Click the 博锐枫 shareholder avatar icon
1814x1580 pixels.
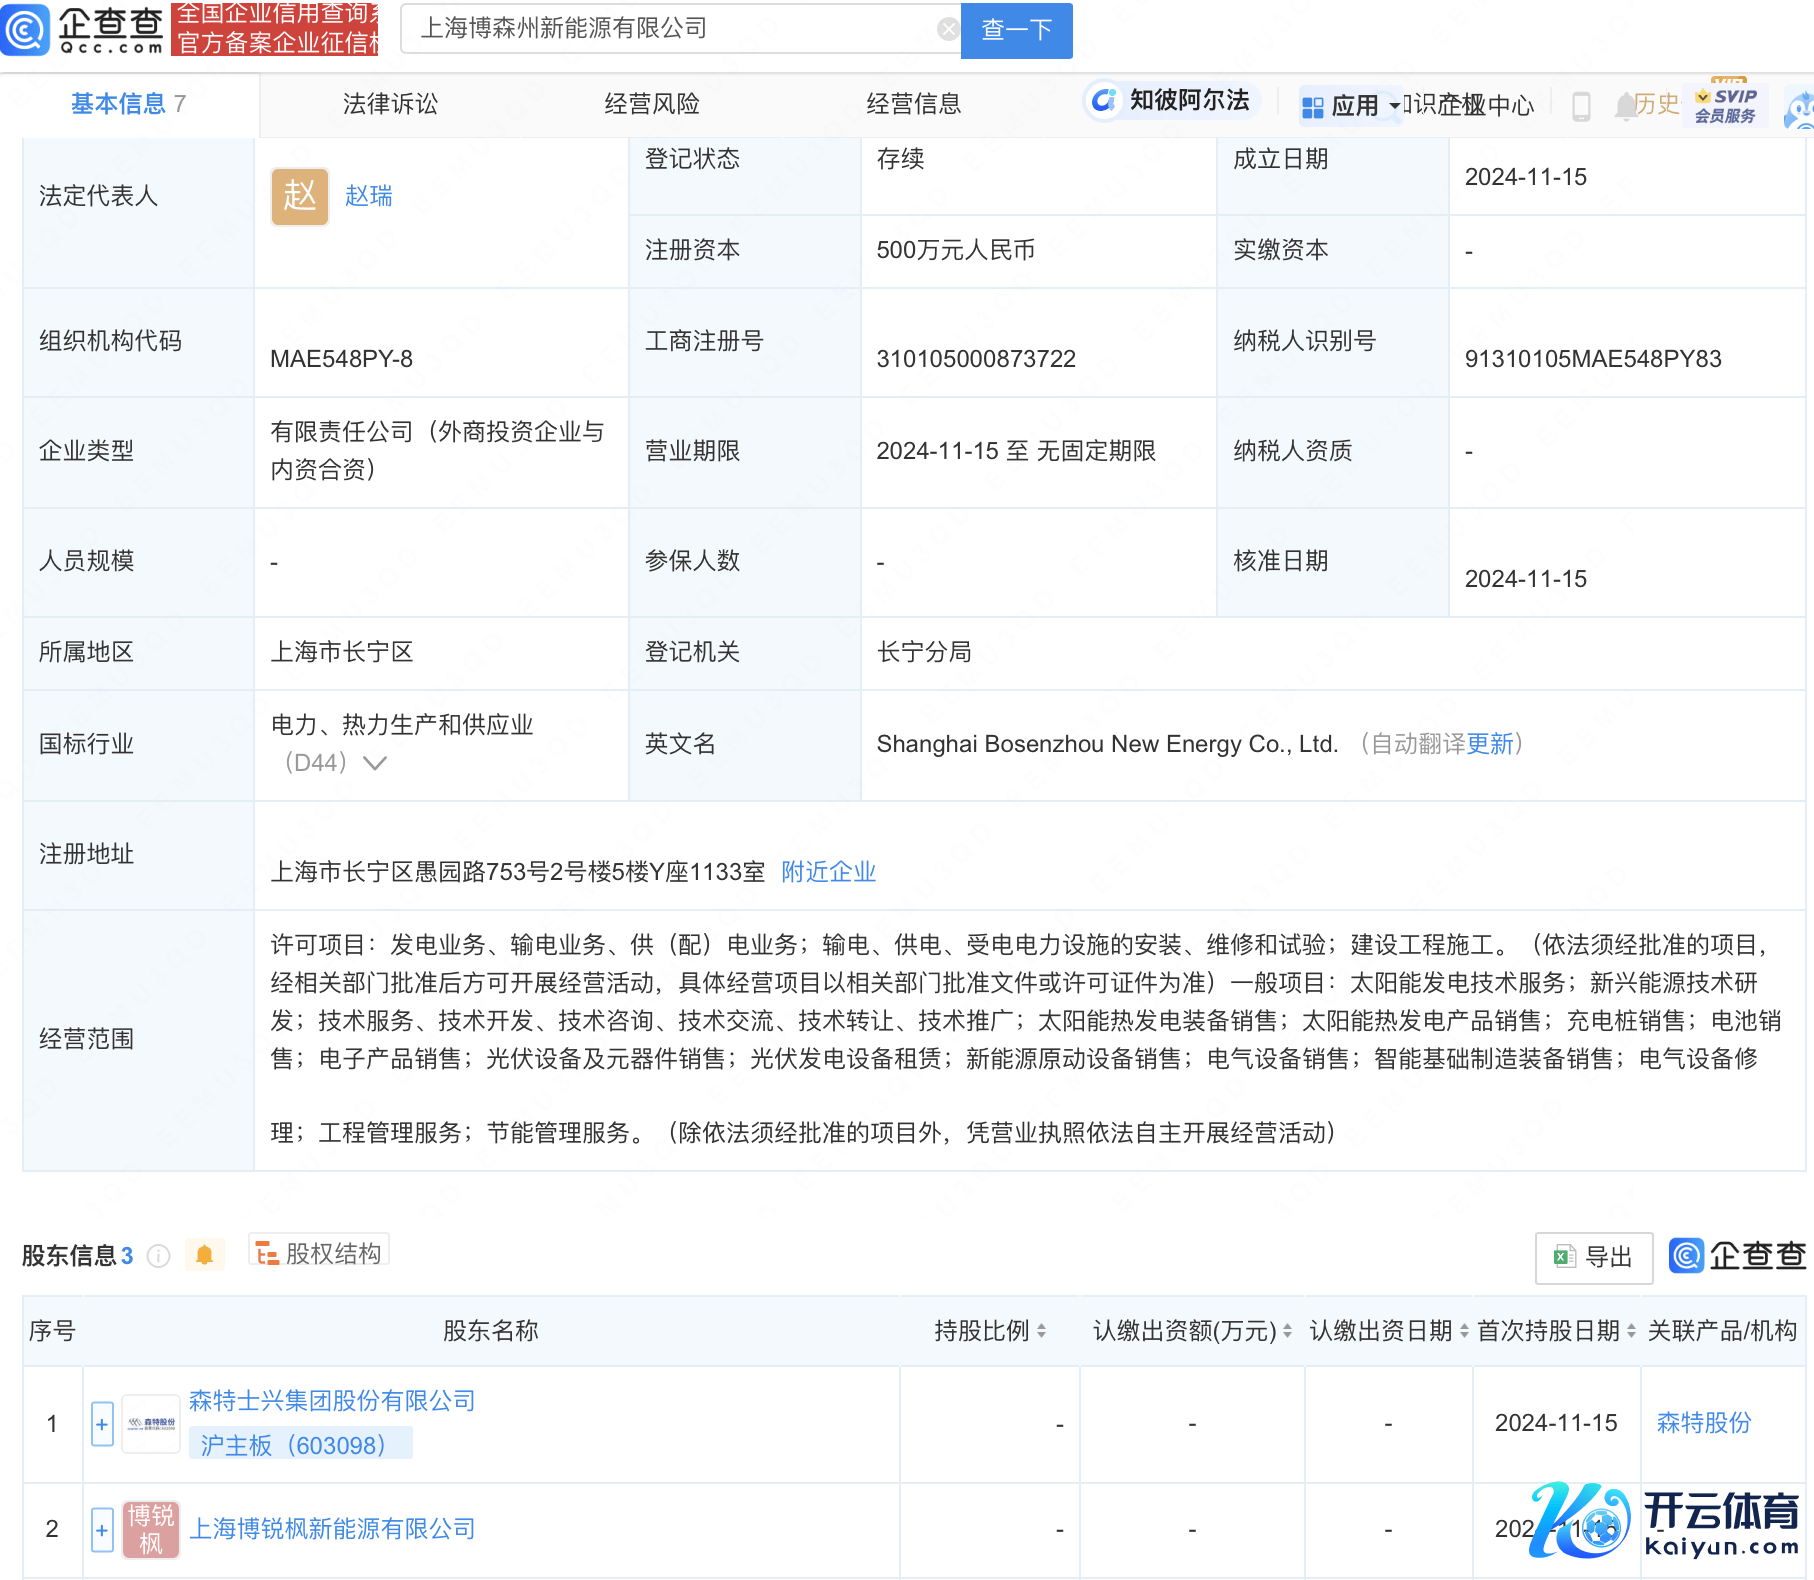(x=151, y=1529)
